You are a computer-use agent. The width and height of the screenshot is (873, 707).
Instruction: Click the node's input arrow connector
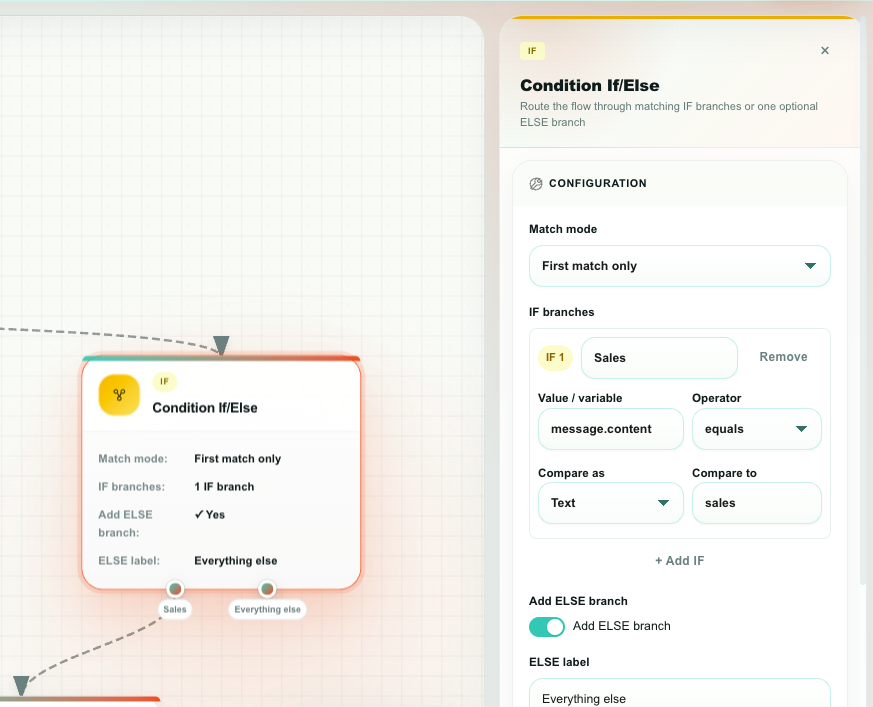(x=222, y=345)
